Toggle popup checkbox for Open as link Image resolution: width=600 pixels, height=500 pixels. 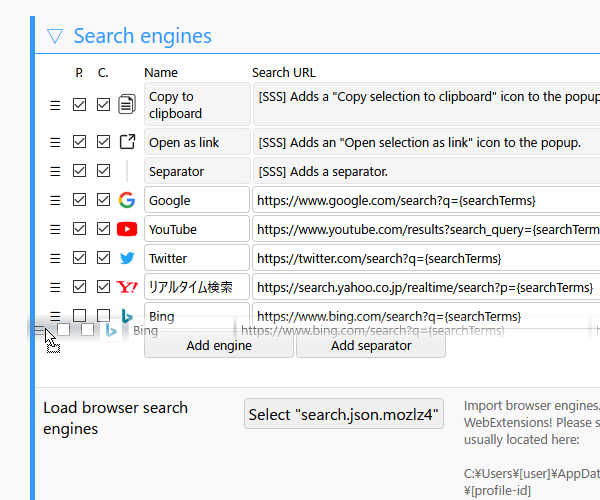click(x=79, y=142)
